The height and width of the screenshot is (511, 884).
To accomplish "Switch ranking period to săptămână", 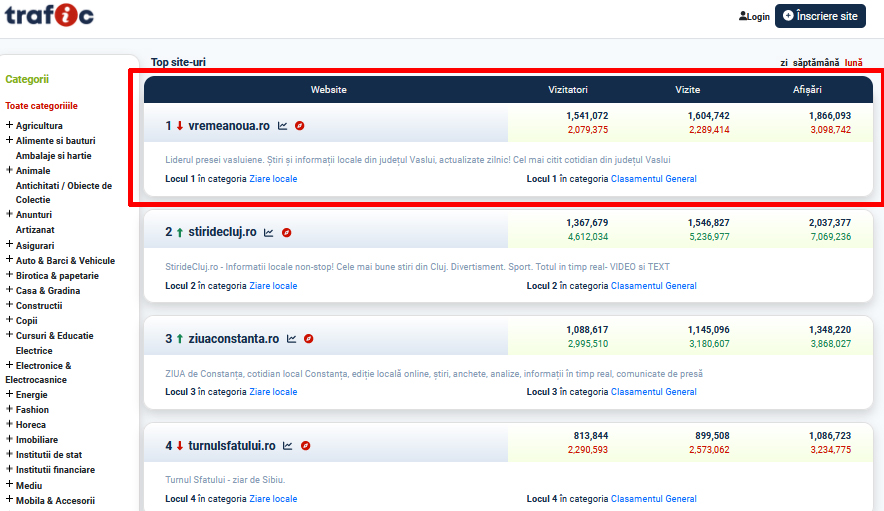I will click(x=816, y=63).
